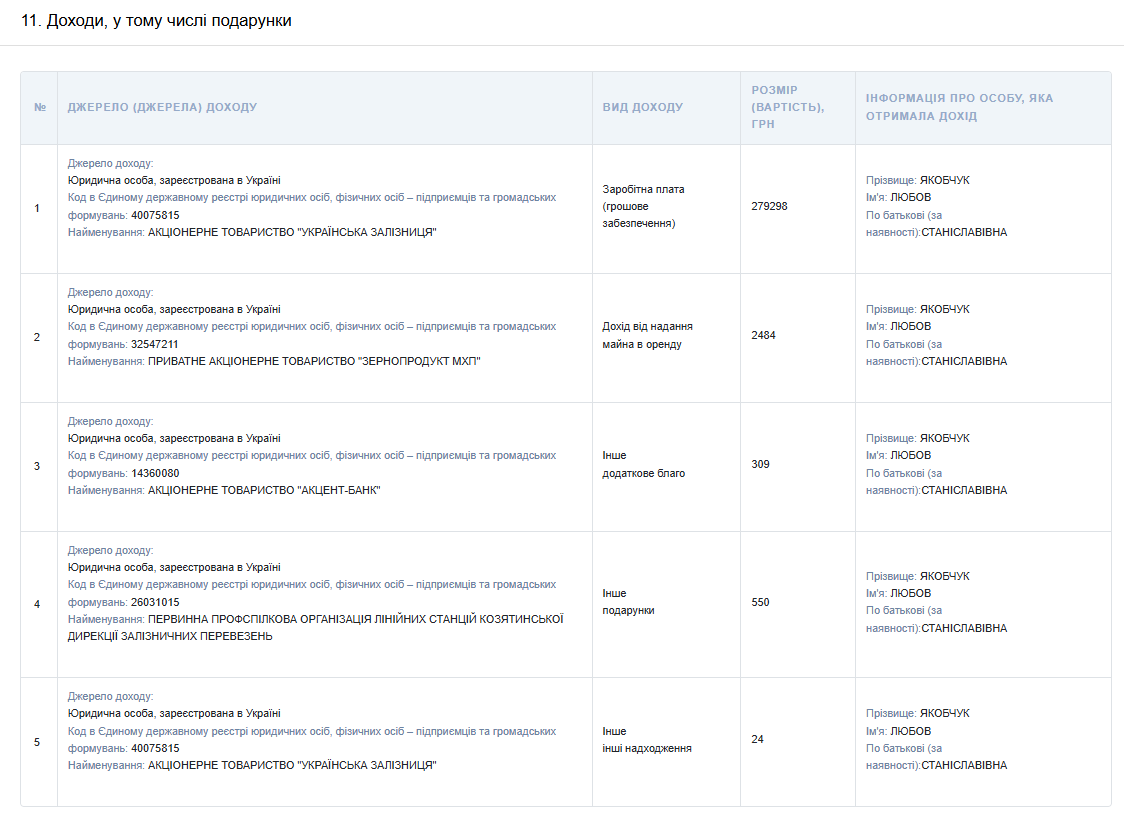1124x818 pixels.
Task: Click 'Джерело доходу:' label in row 2
Action: click(110, 293)
